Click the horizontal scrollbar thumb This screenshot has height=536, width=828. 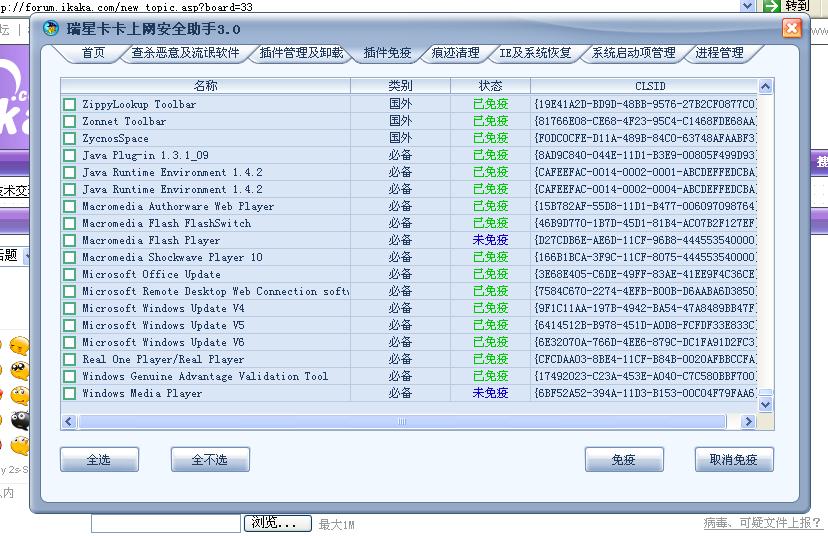[402, 421]
